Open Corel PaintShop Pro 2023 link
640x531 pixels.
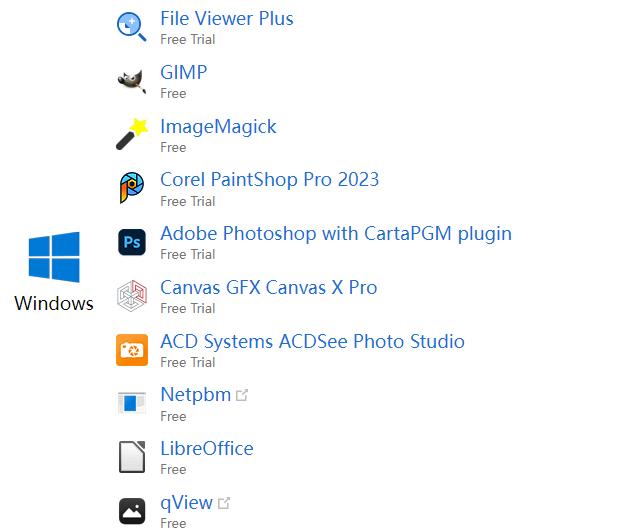[x=269, y=180]
